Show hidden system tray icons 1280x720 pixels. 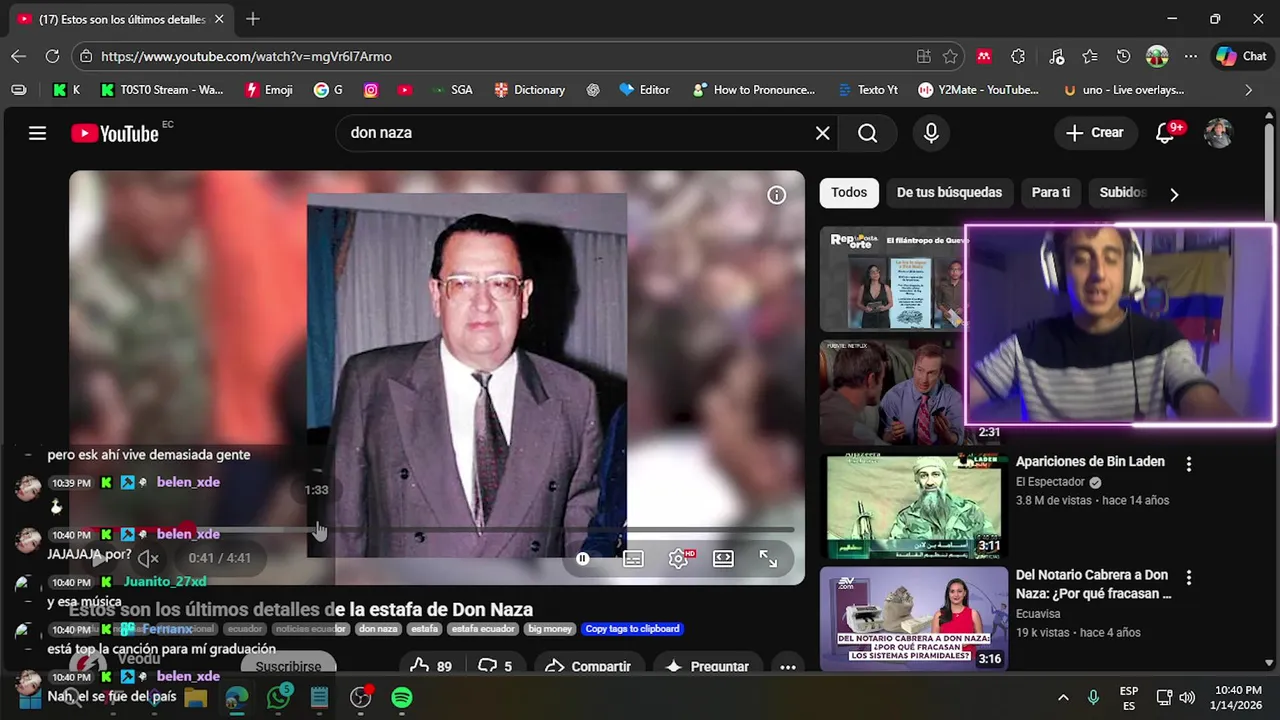[1063, 697]
